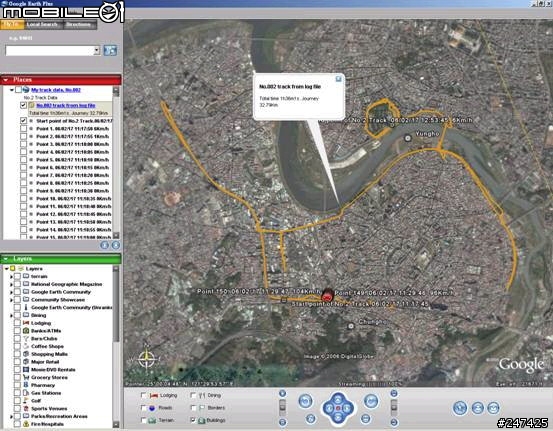Zoom in using top of zoom slider
Viewport: 553px width, 431px height.
[x=282, y=394]
